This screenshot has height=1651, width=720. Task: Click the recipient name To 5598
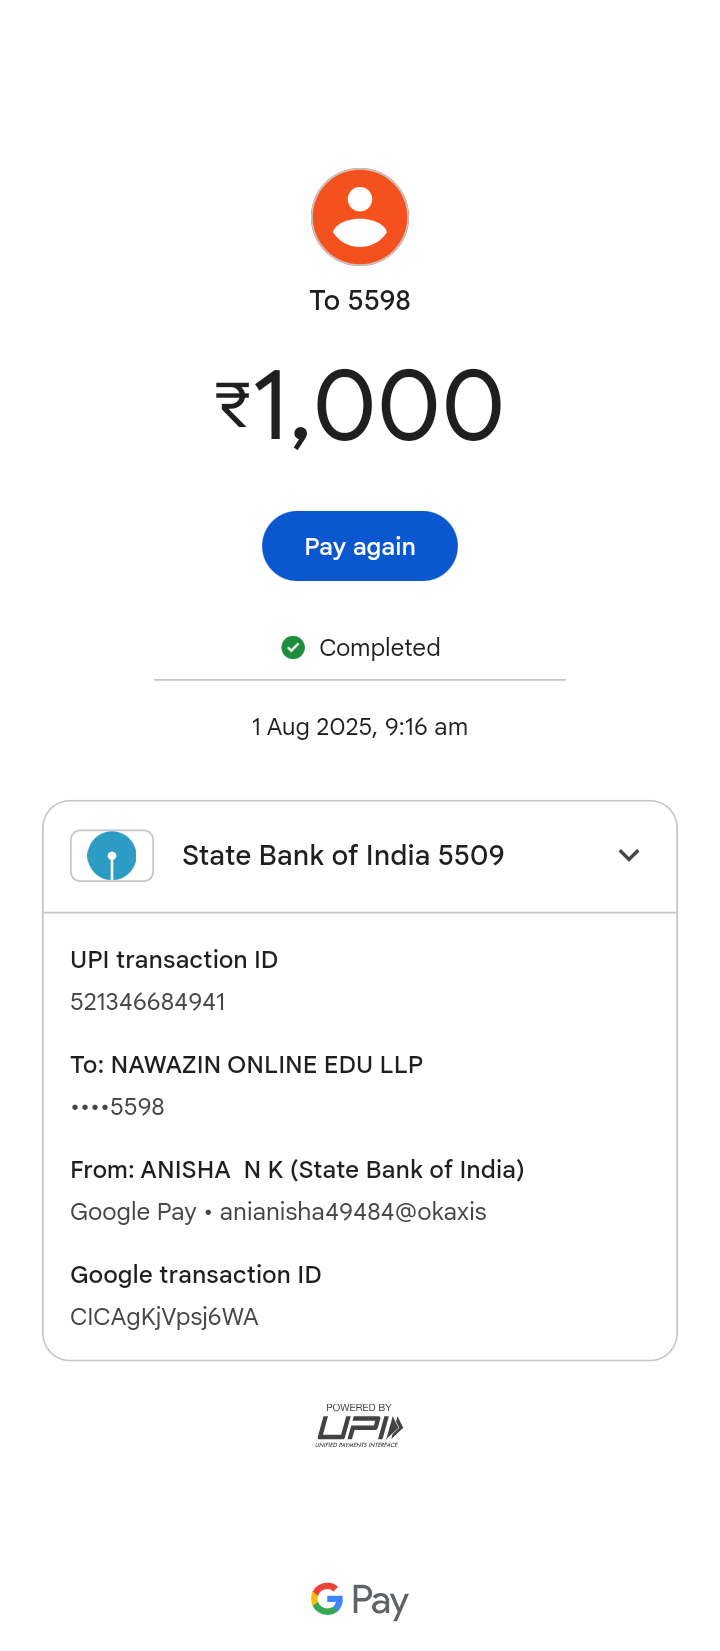coord(360,301)
